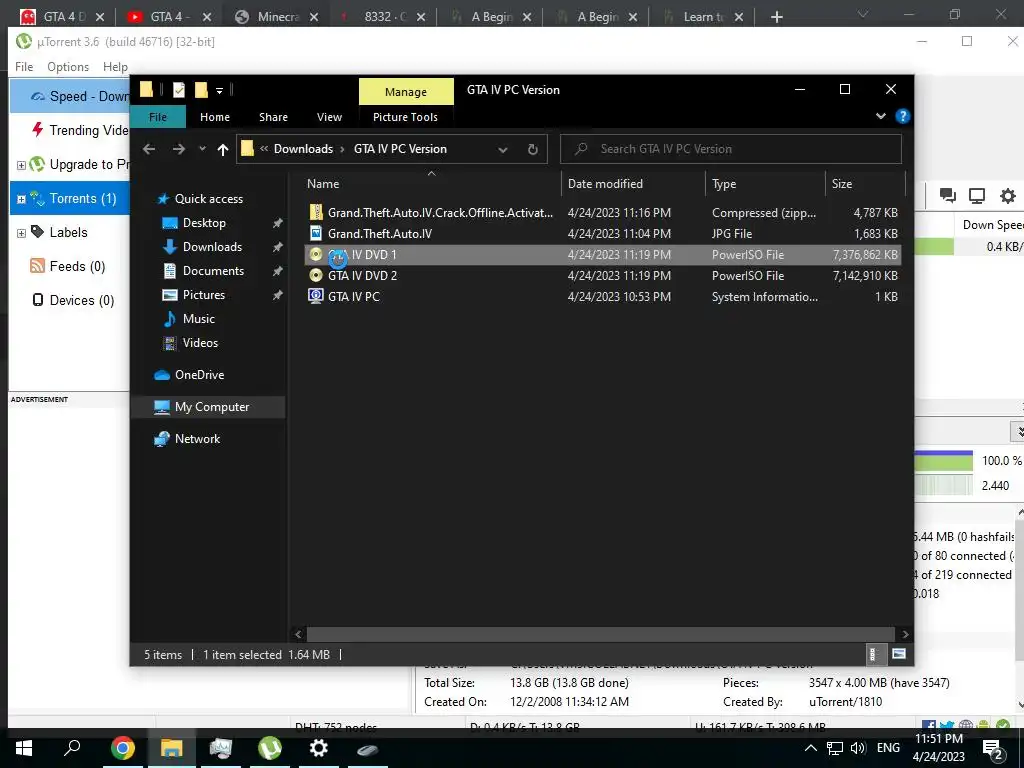
Task: Click Search GTA IV PC Version box
Action: [731, 149]
